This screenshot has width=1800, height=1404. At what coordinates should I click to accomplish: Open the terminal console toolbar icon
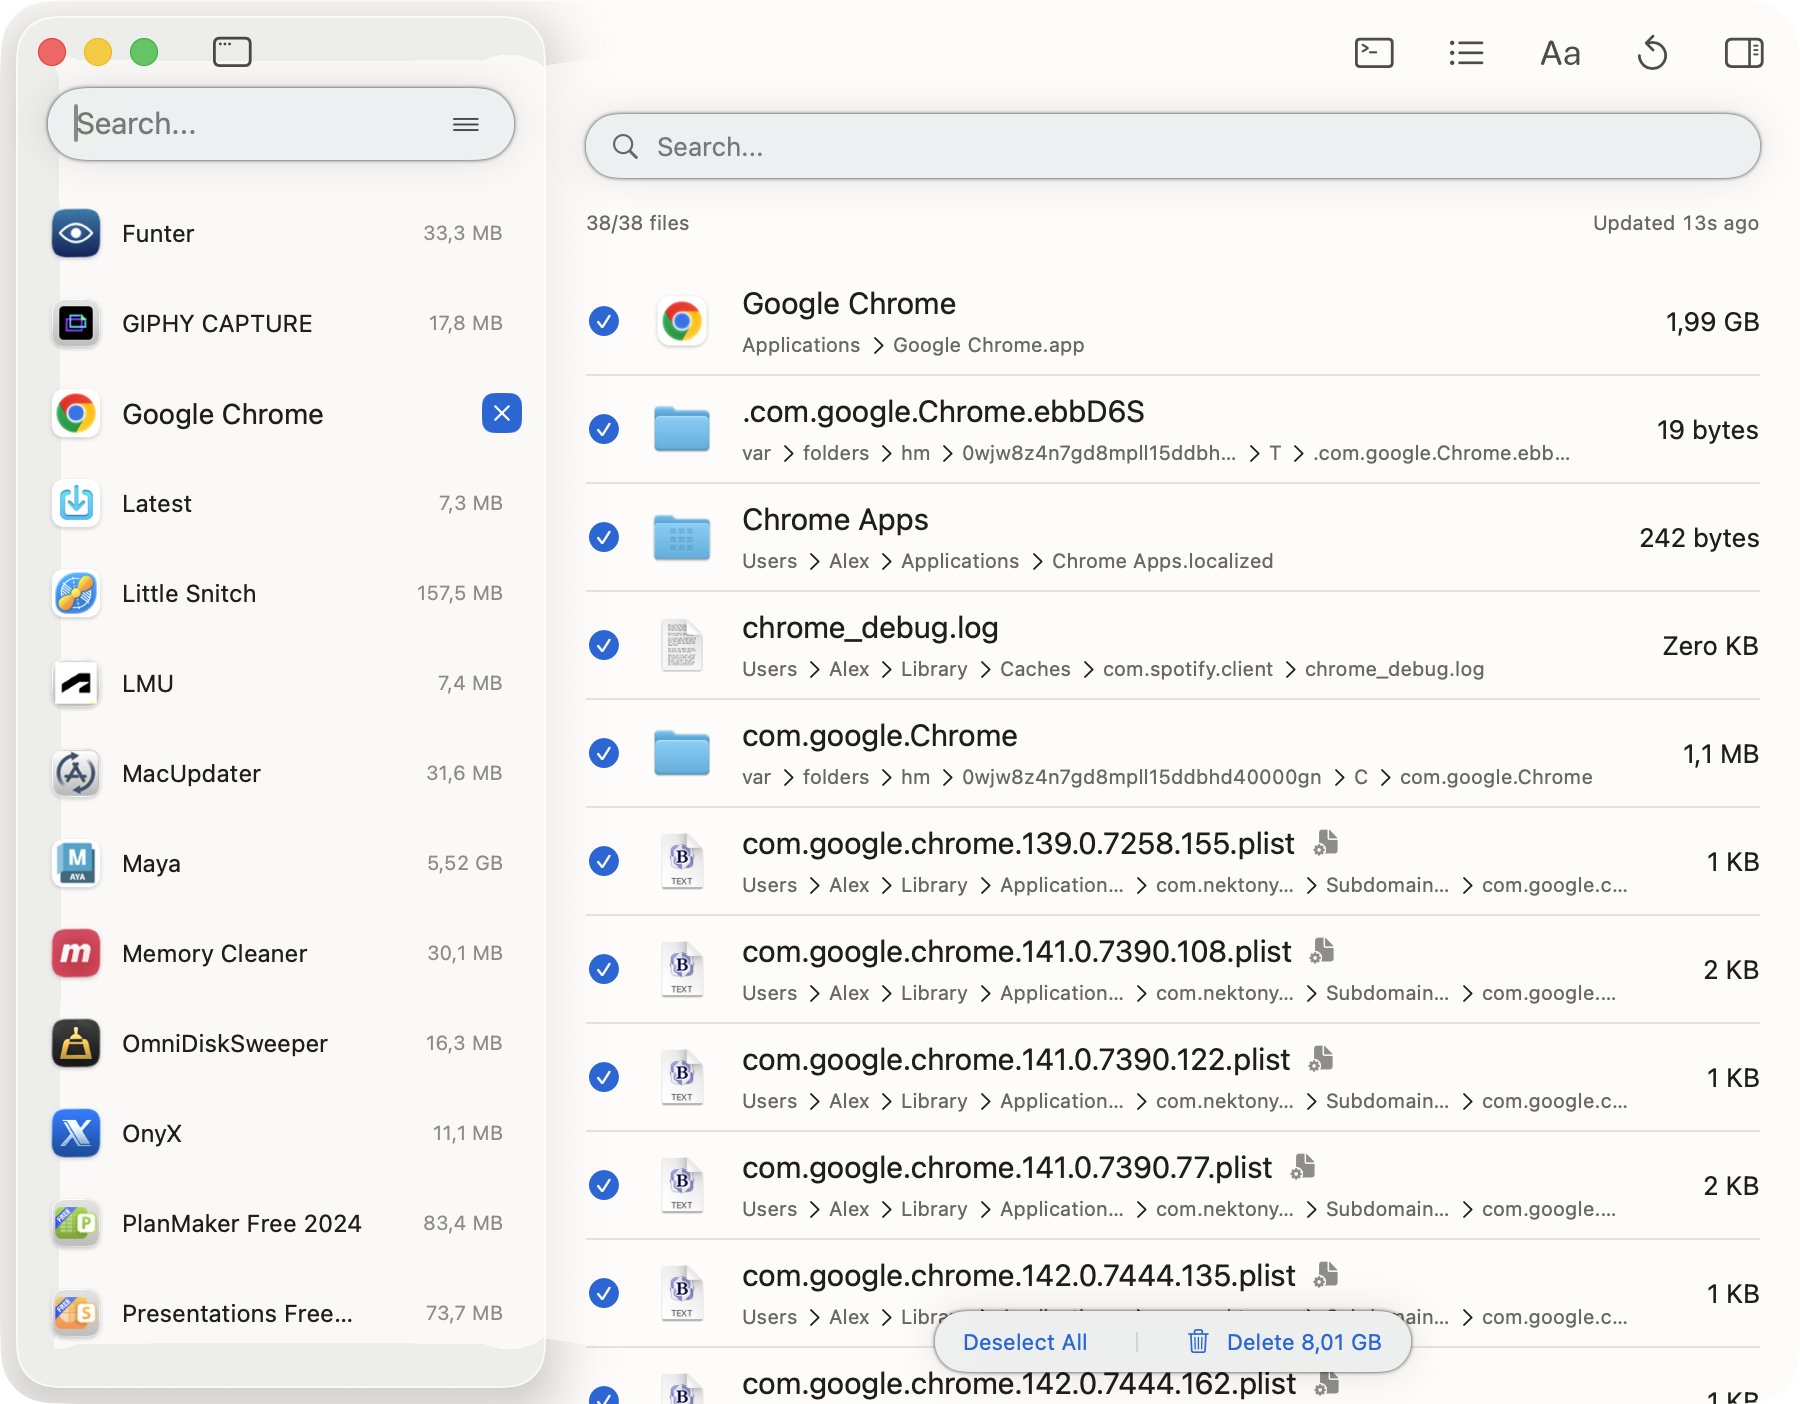tap(1374, 52)
